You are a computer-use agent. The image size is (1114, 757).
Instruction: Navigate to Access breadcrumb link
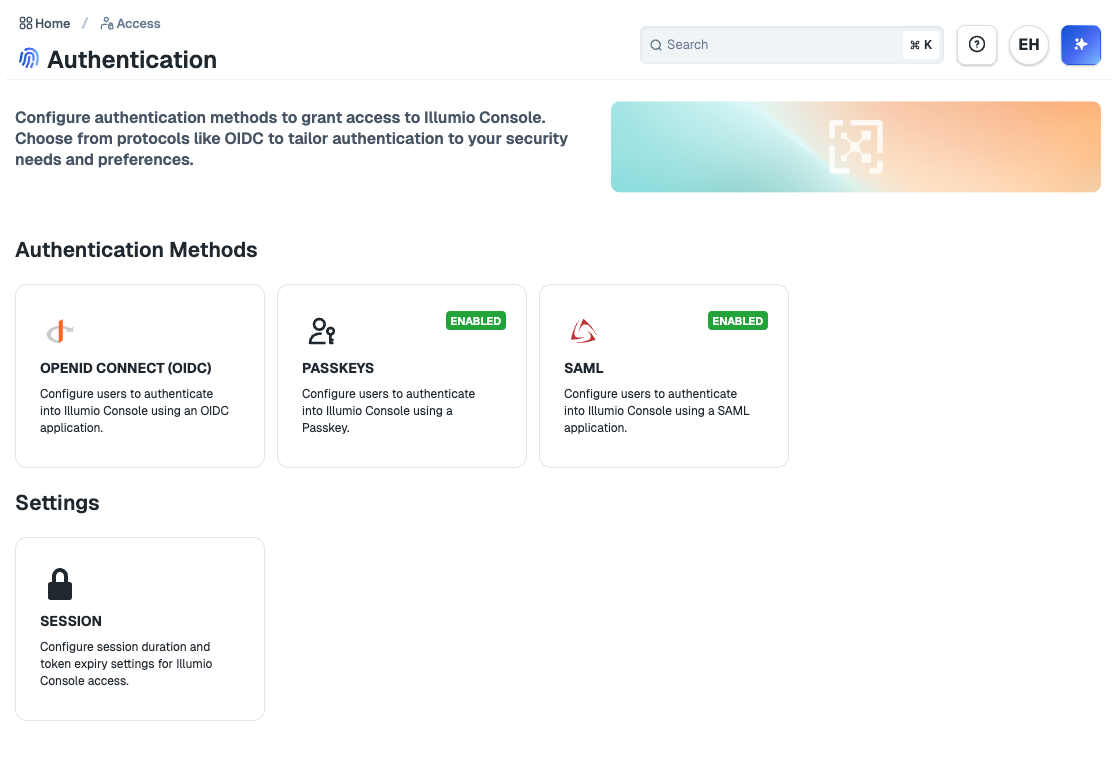(138, 23)
